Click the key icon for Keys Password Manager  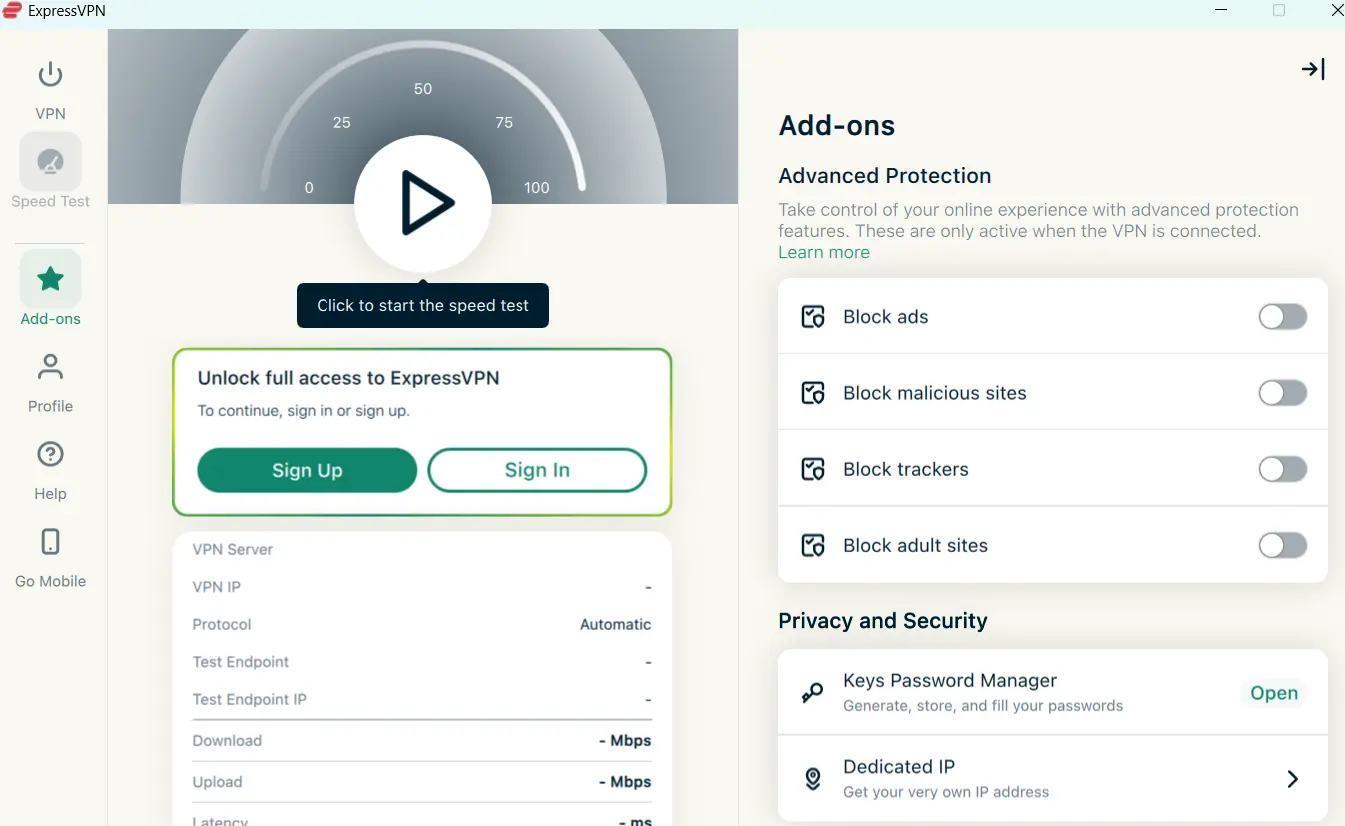(x=813, y=692)
